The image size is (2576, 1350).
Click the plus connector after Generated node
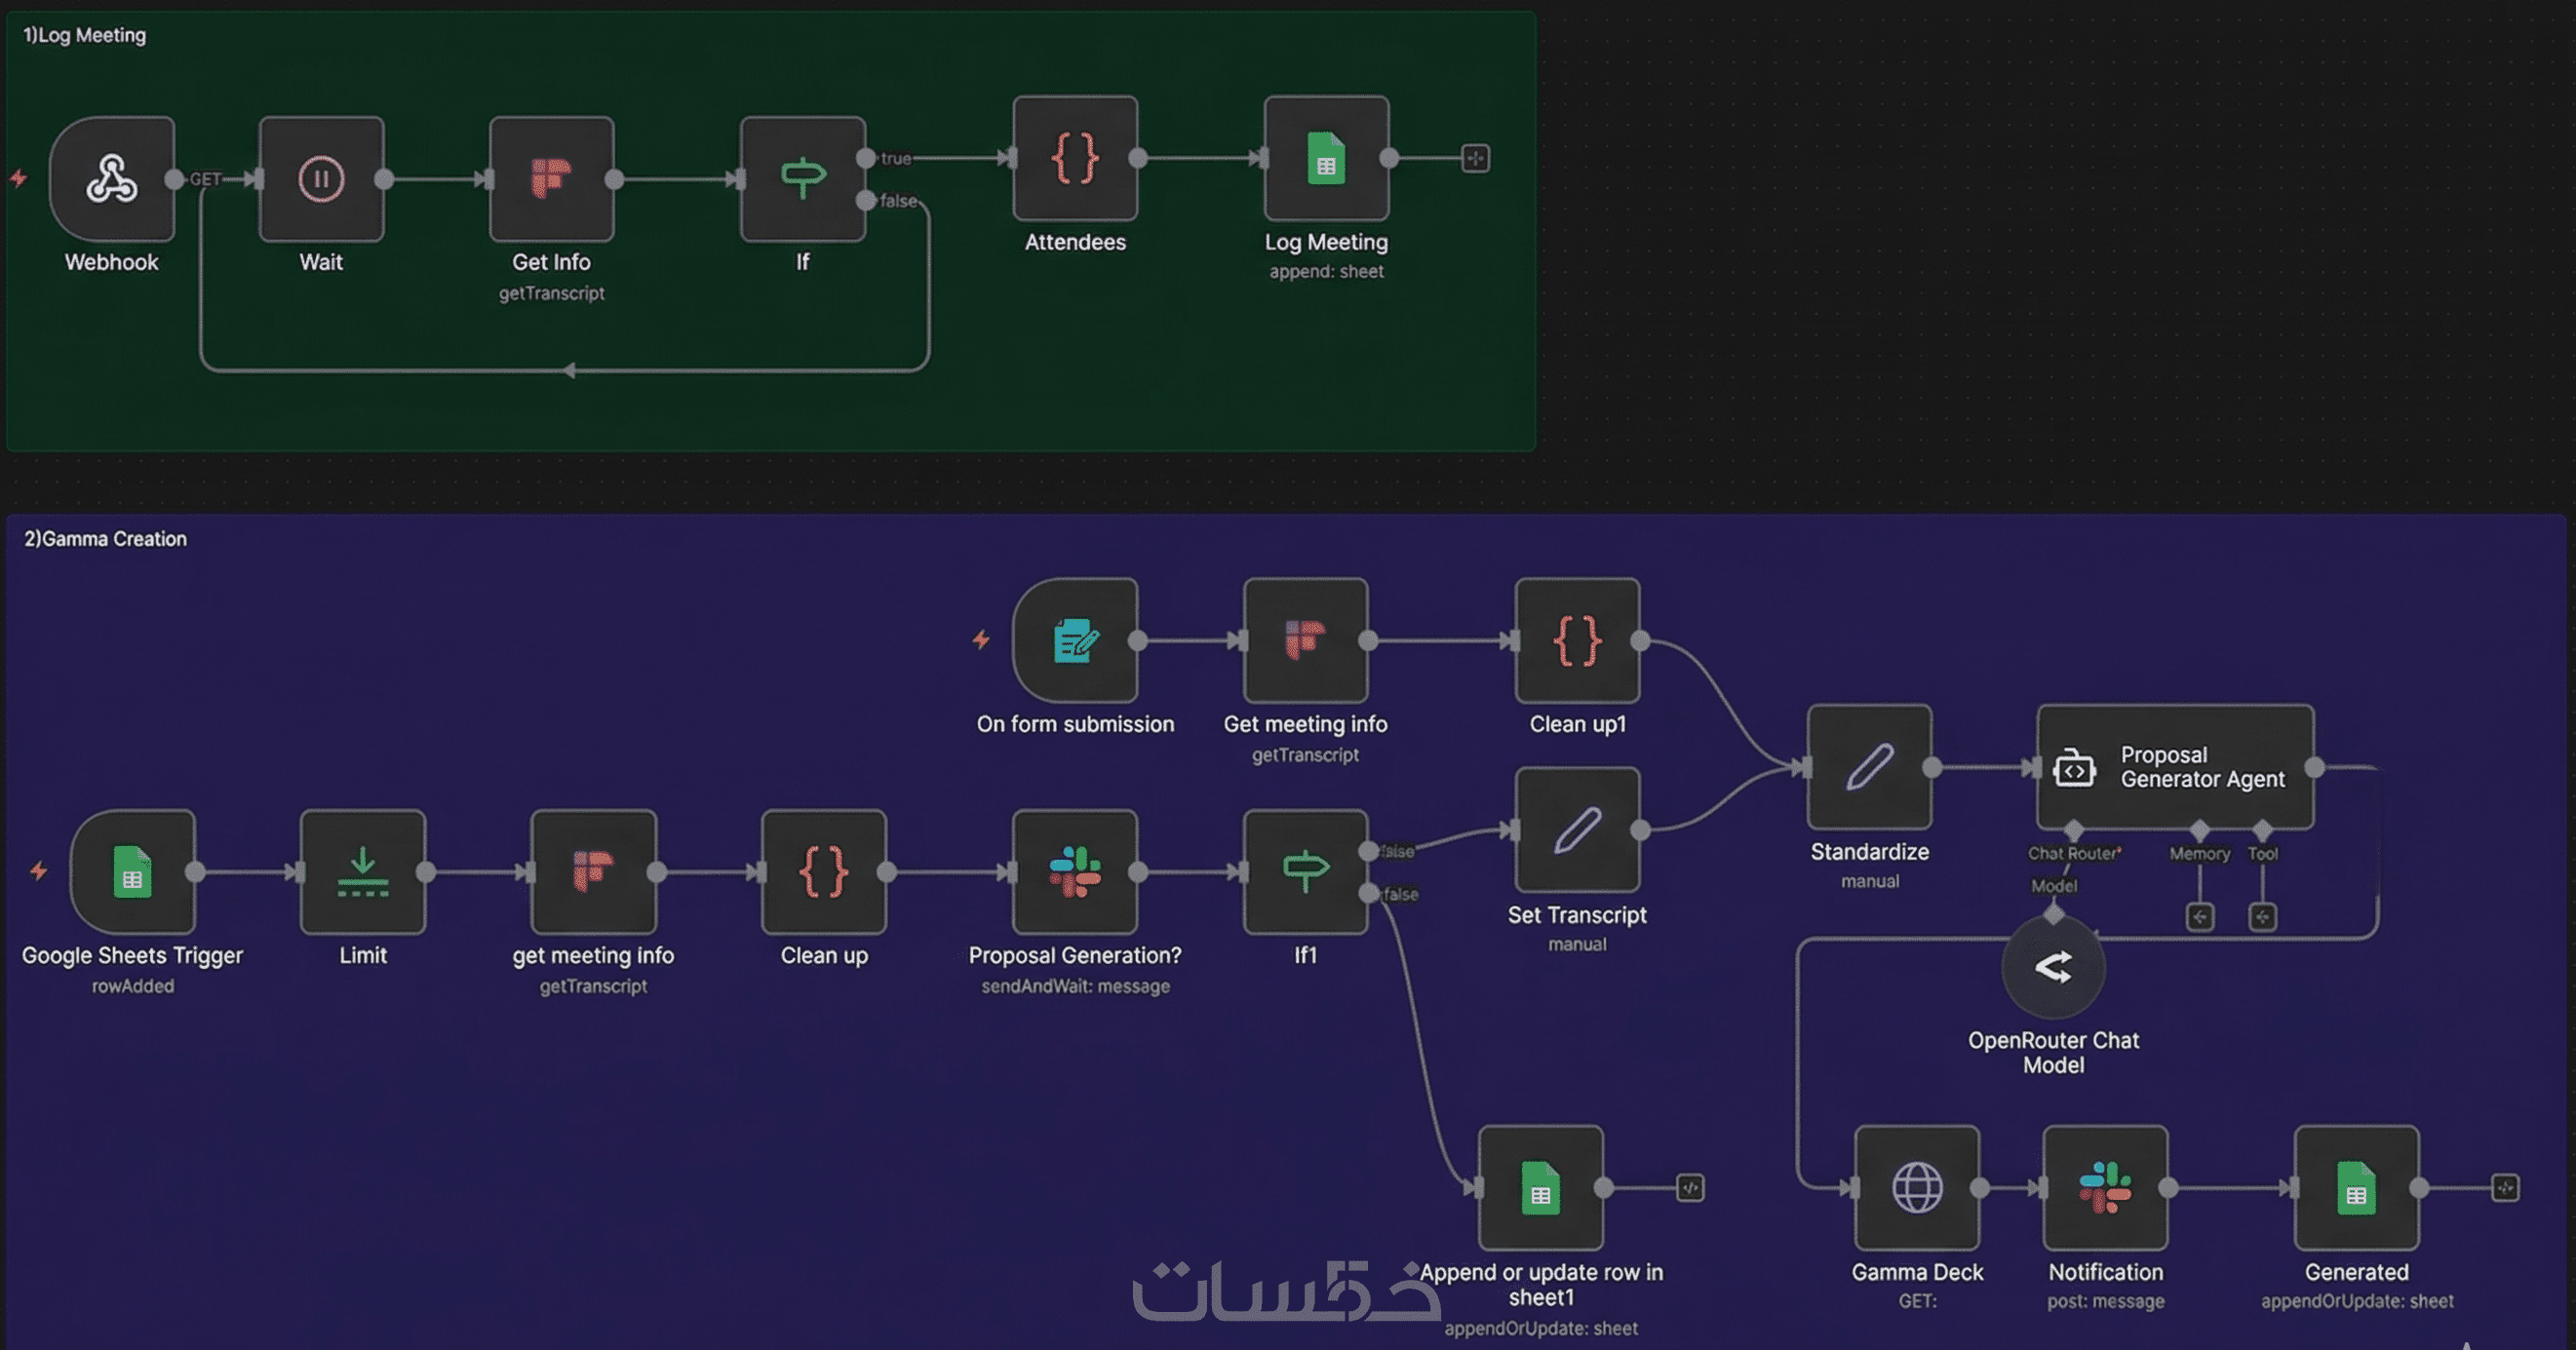2504,1188
